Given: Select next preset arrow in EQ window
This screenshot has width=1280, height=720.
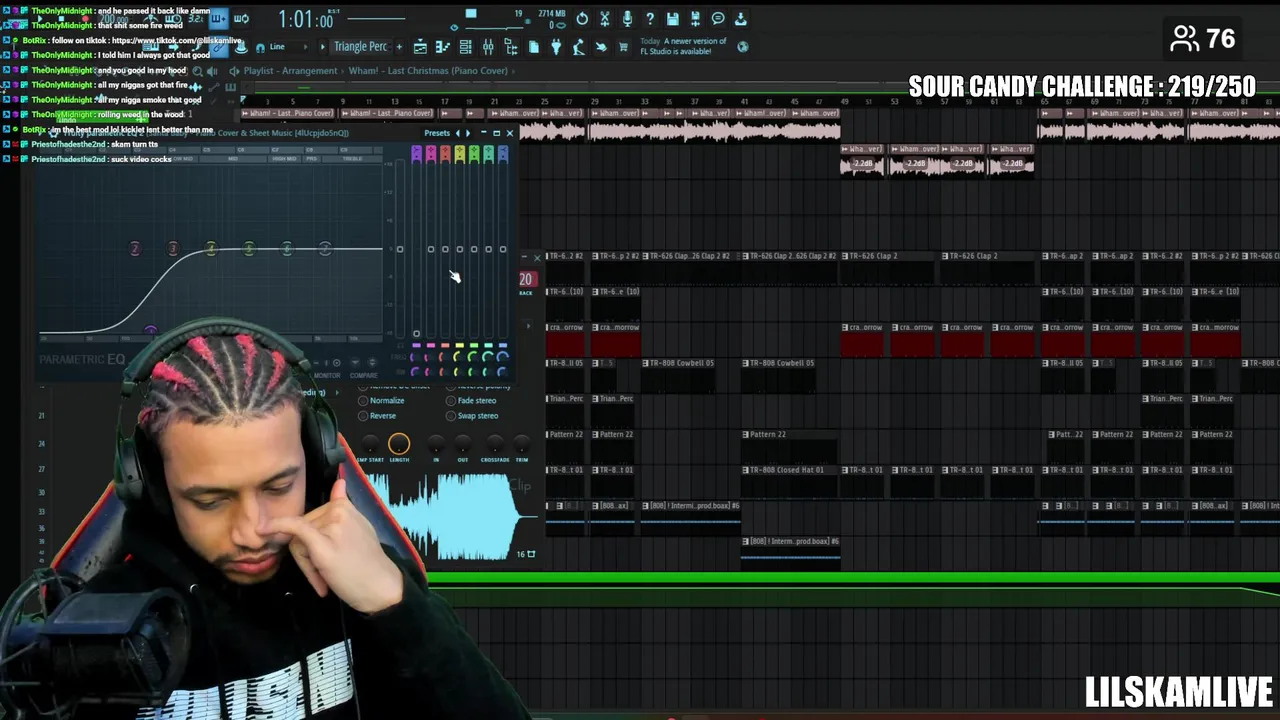Looking at the screenshot, I should point(468,132).
